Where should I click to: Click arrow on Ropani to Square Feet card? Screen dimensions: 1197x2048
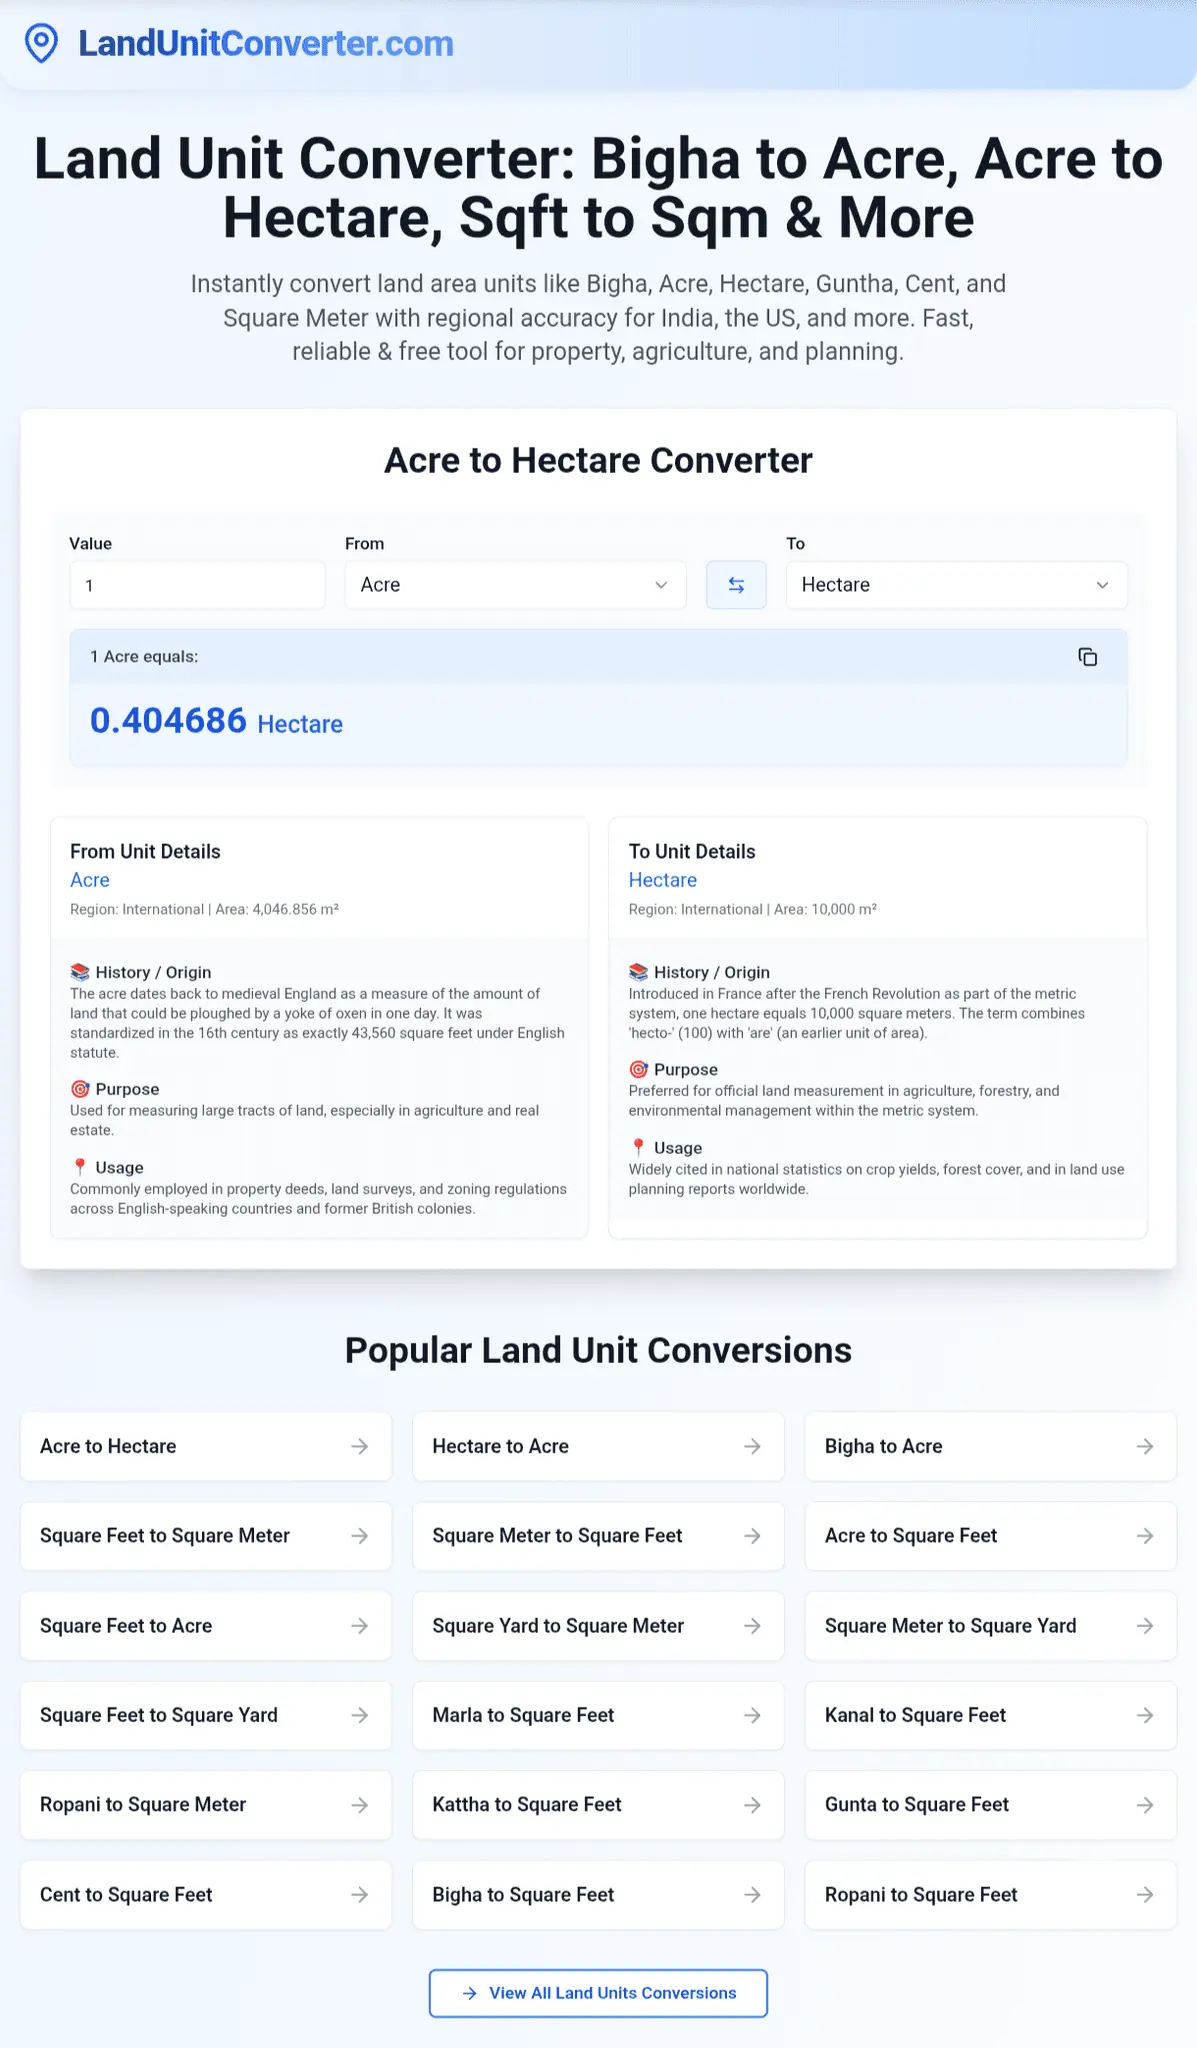[x=1145, y=1895]
